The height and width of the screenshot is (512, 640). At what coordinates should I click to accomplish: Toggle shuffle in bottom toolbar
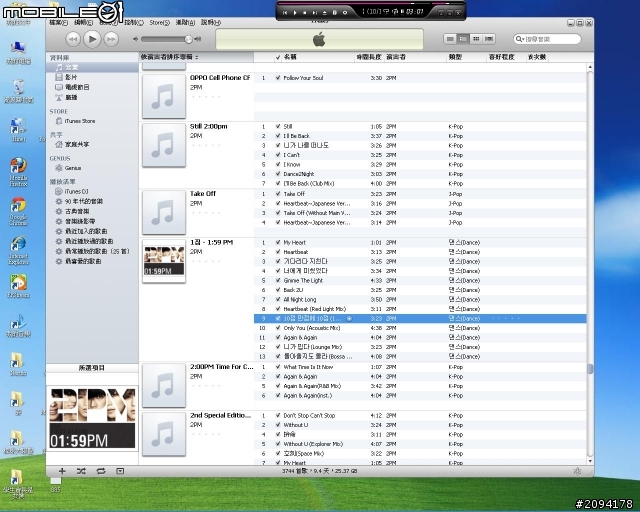pos(81,471)
